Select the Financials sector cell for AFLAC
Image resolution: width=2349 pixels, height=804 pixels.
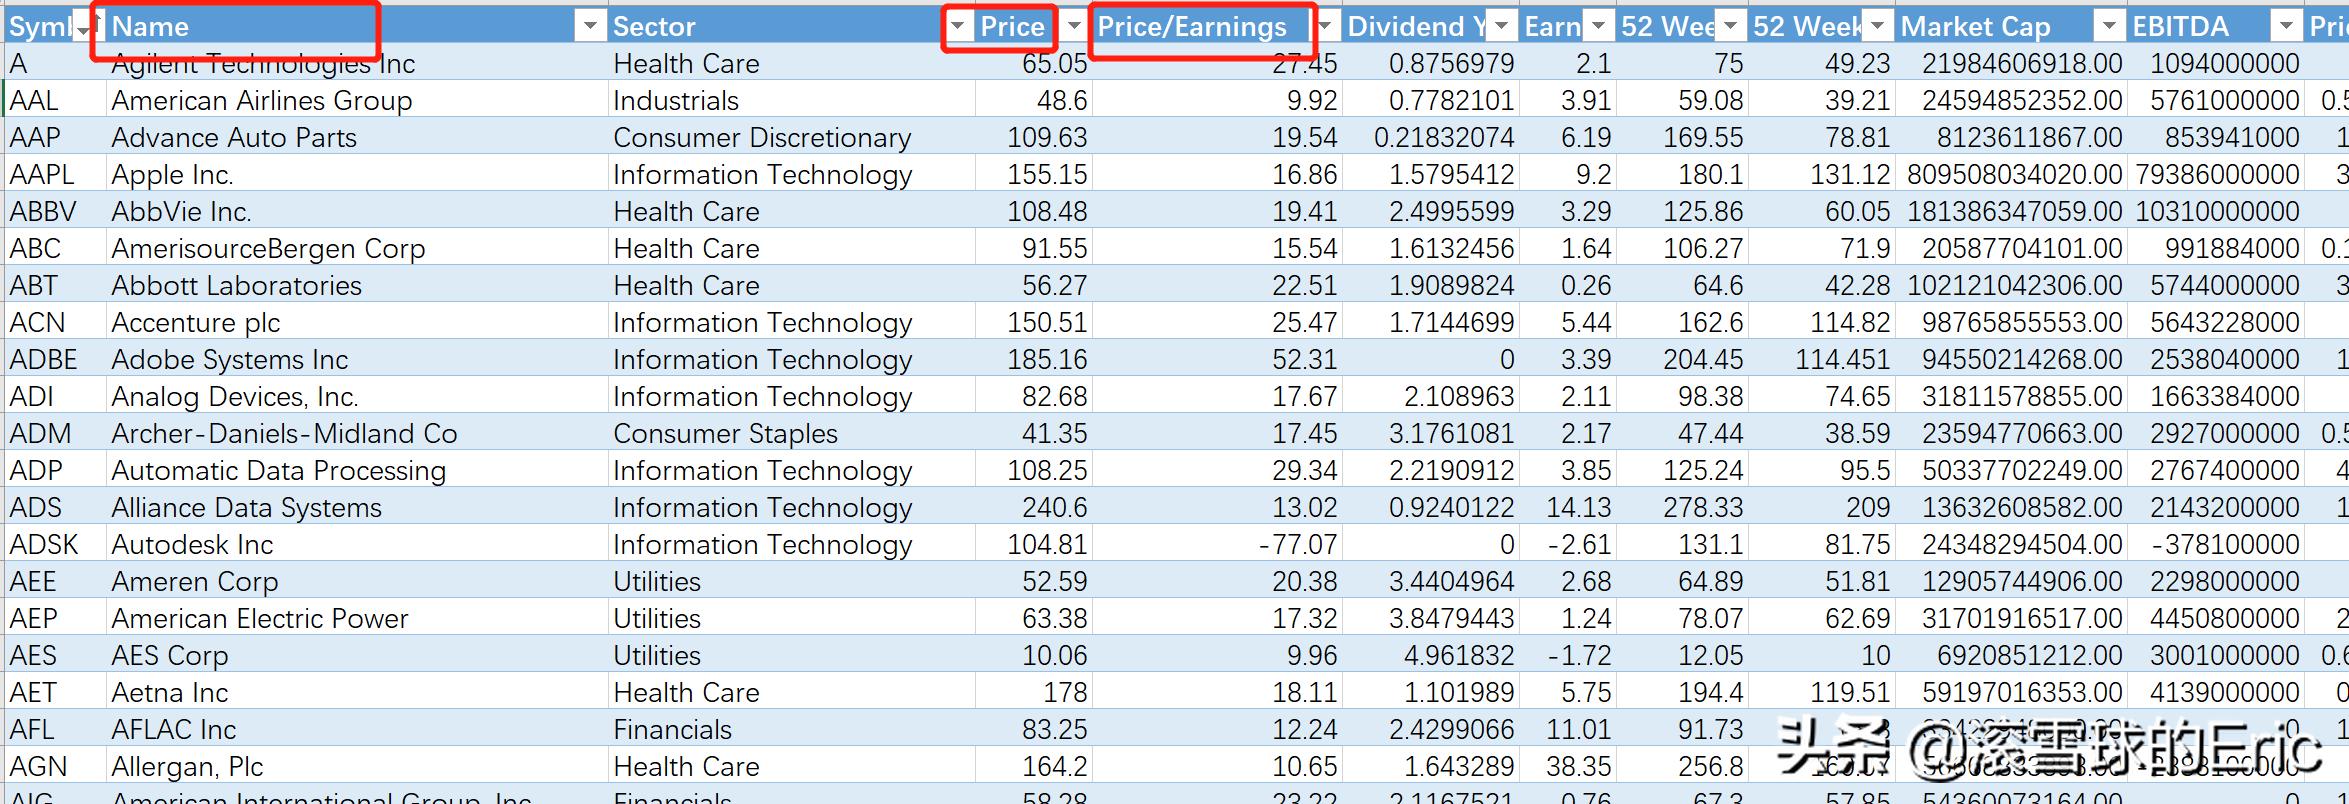click(672, 730)
